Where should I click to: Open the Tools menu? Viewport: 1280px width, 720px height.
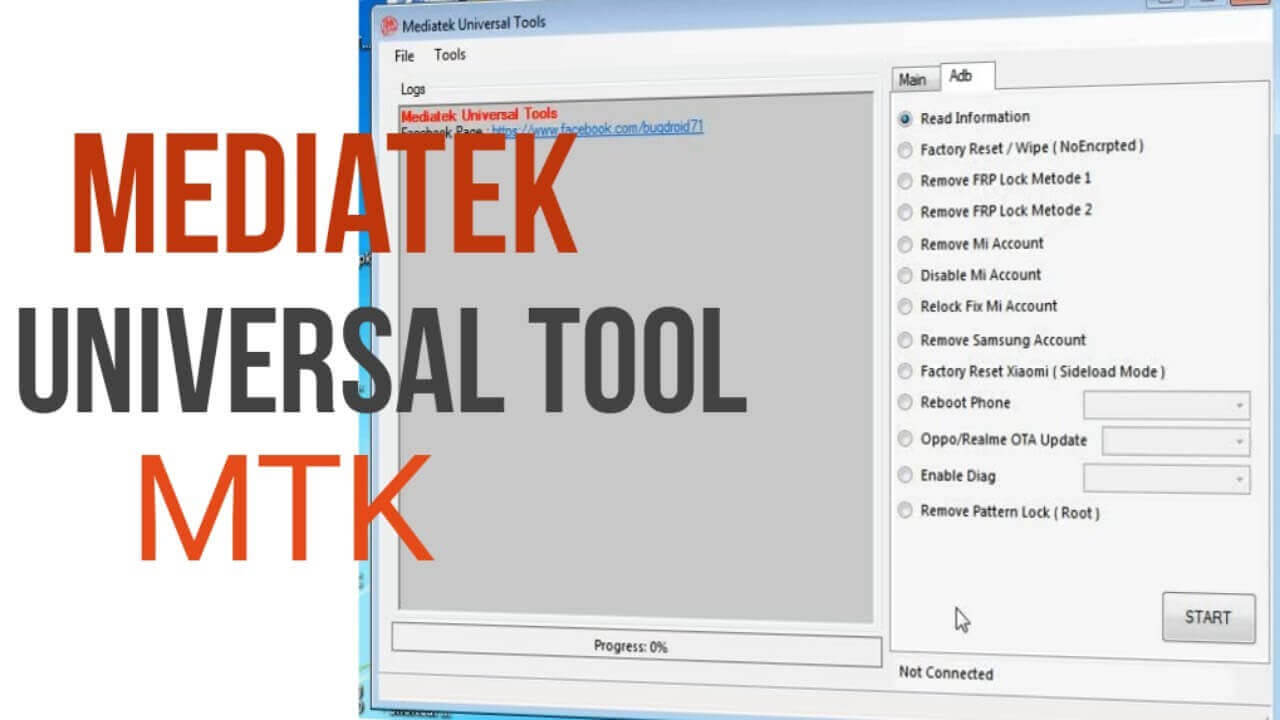tap(450, 55)
